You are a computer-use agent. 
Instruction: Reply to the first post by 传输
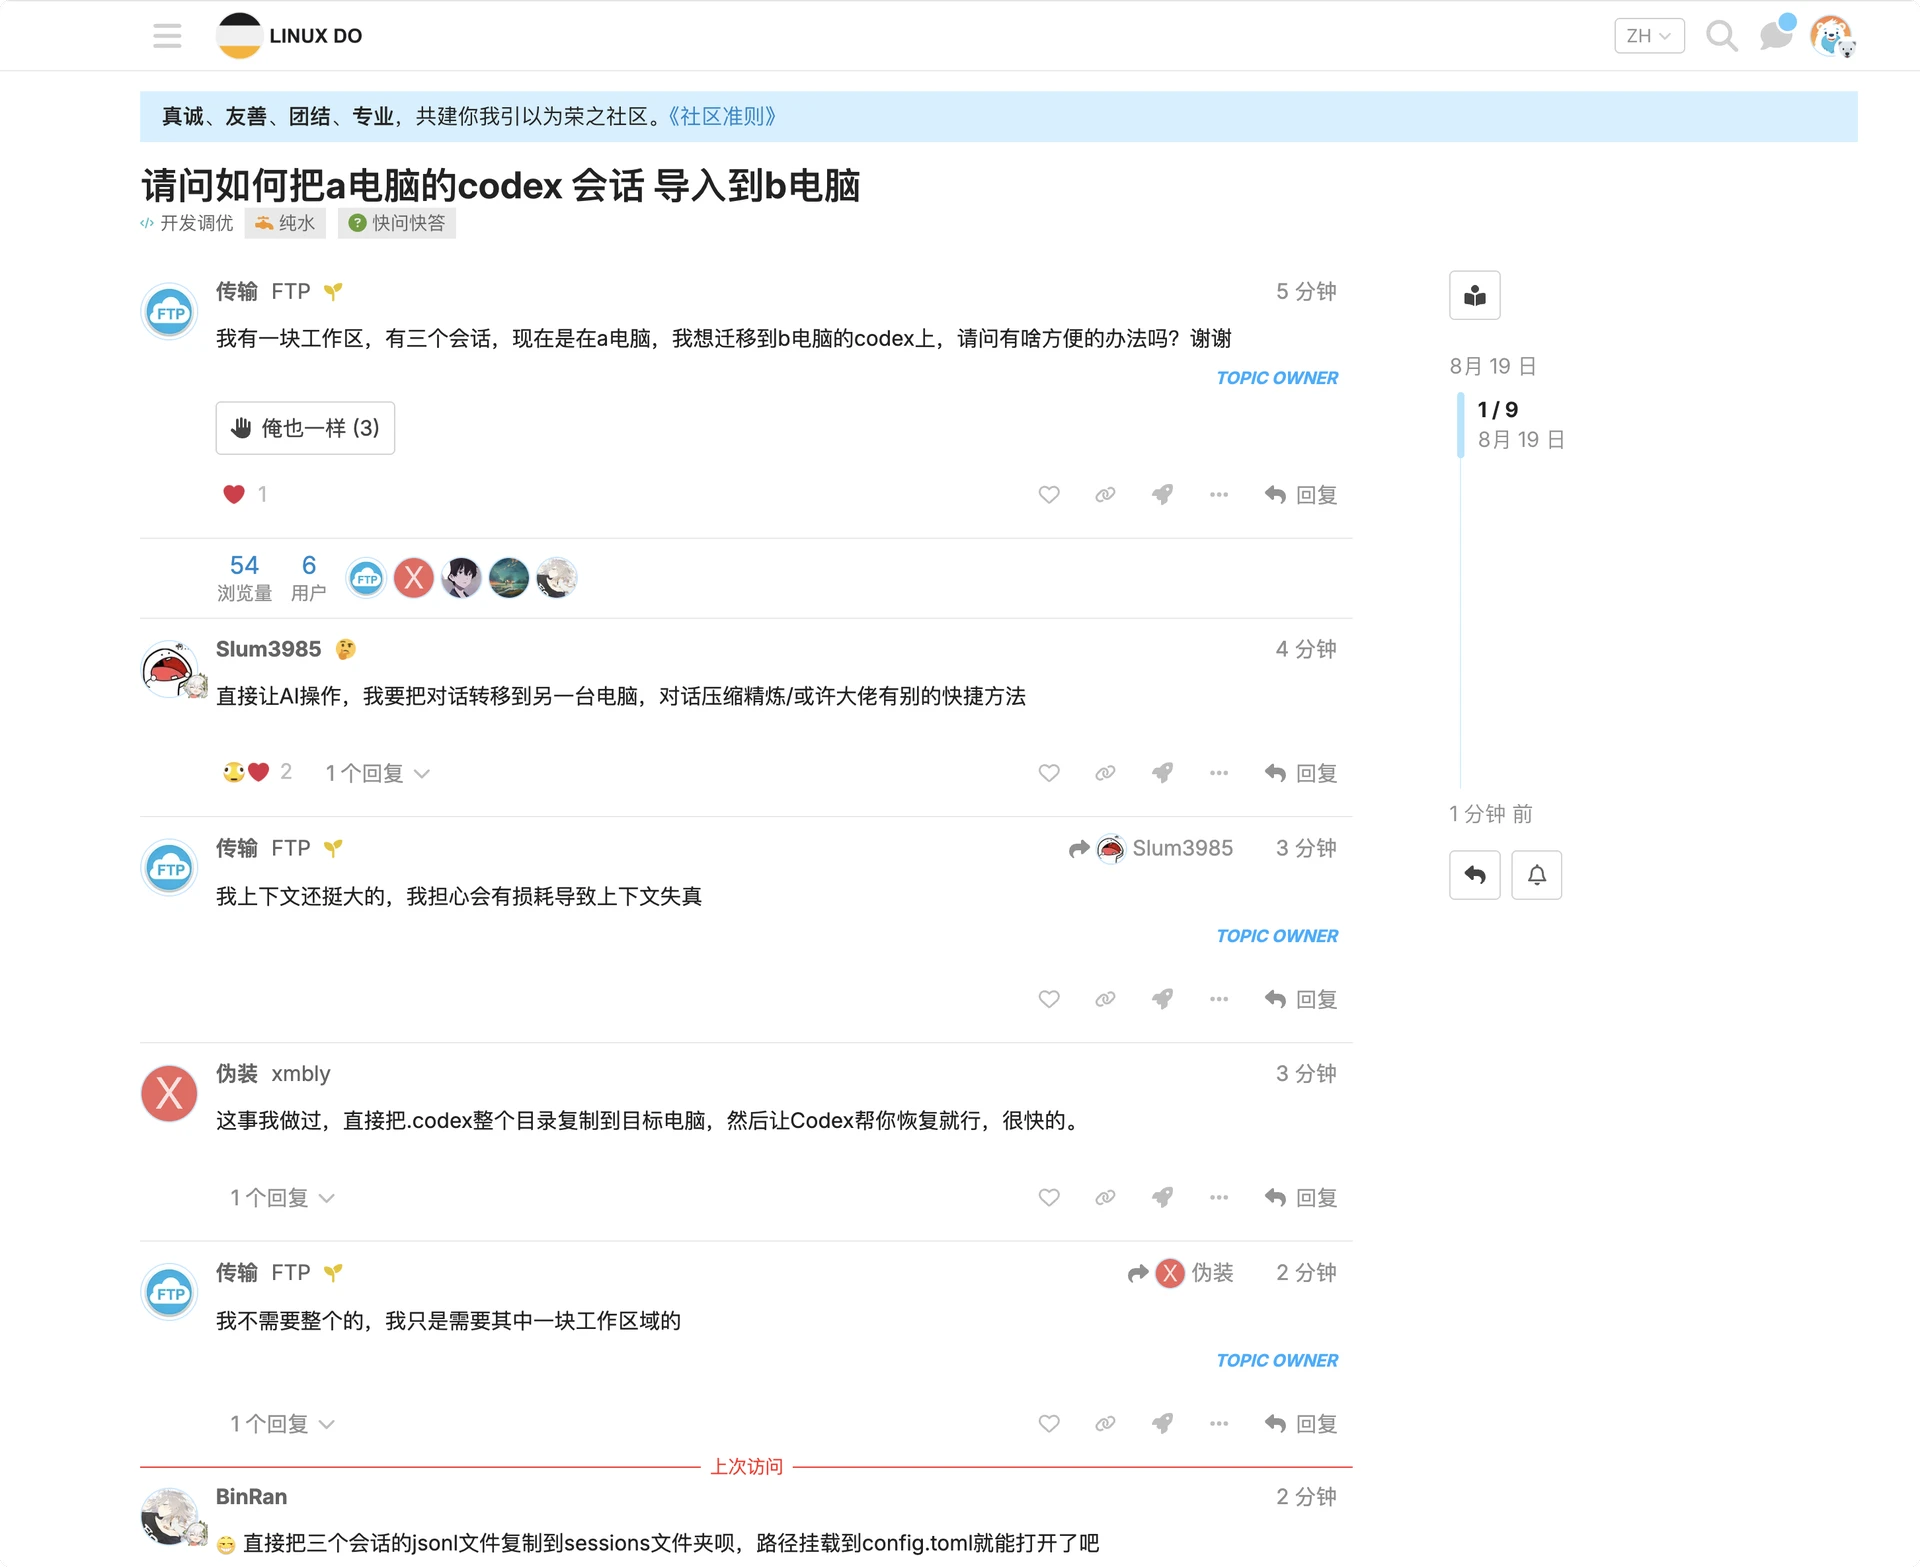point(1300,495)
